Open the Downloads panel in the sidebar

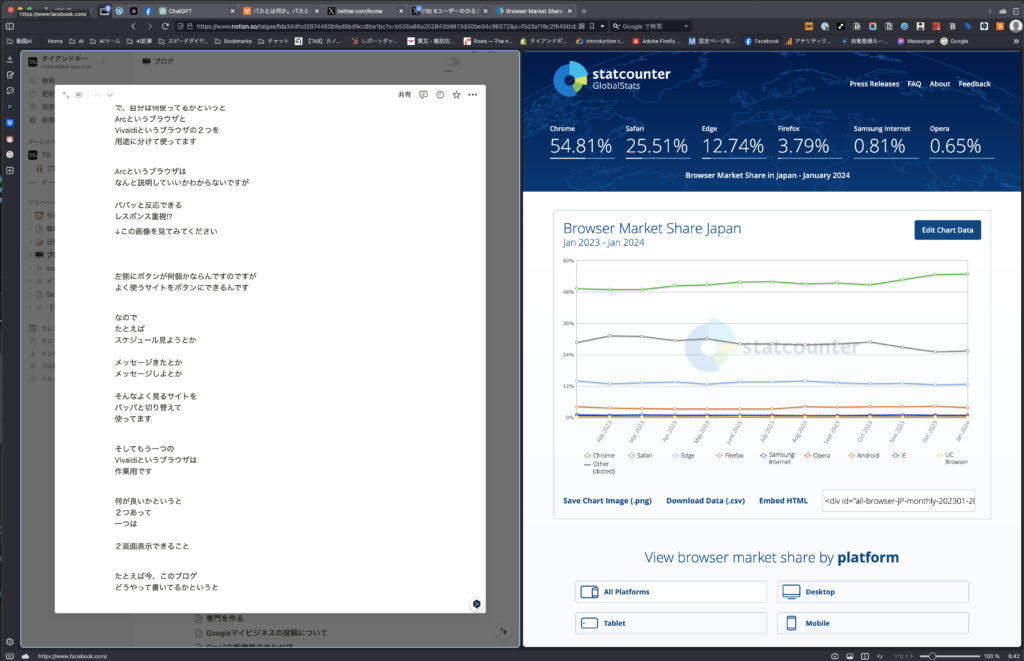10,59
